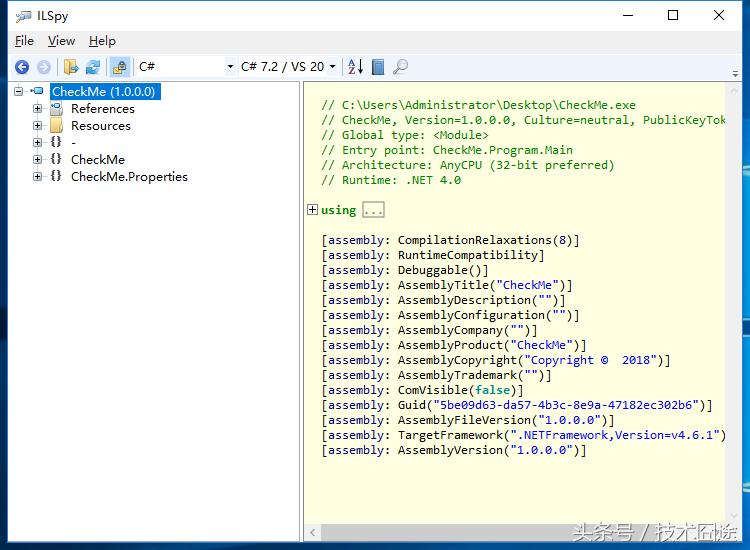Minimize the ILSpy window
The image size is (750, 550).
628,15
